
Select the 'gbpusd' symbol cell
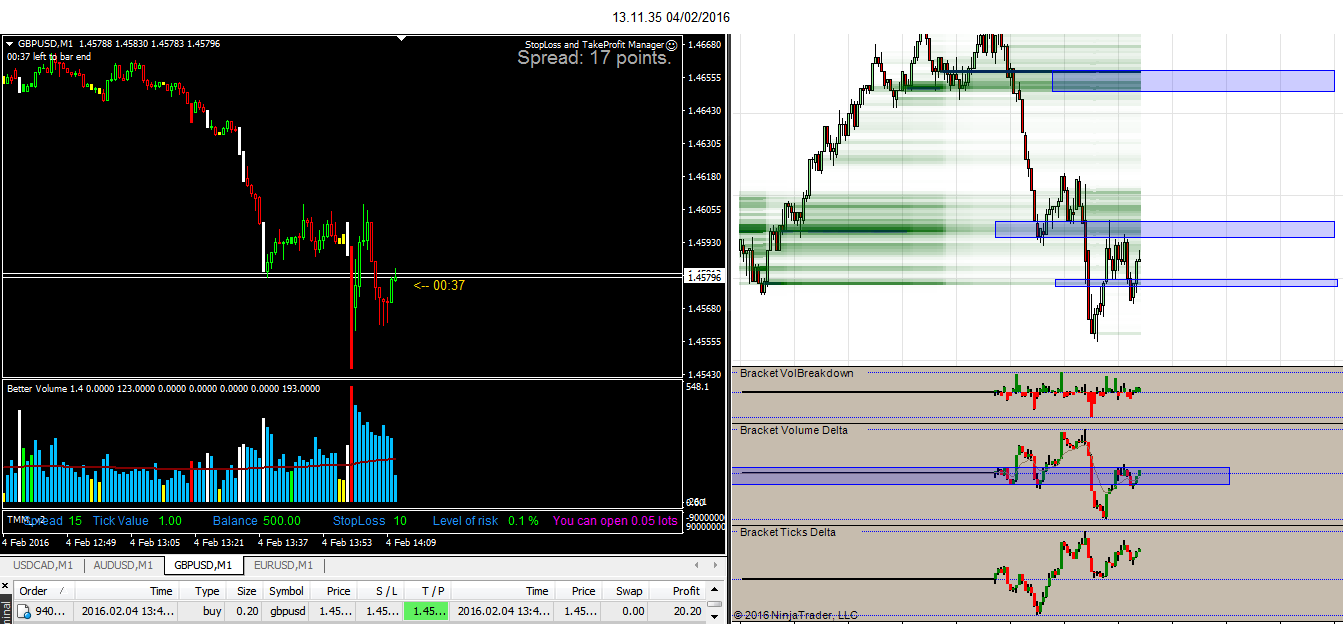point(286,611)
